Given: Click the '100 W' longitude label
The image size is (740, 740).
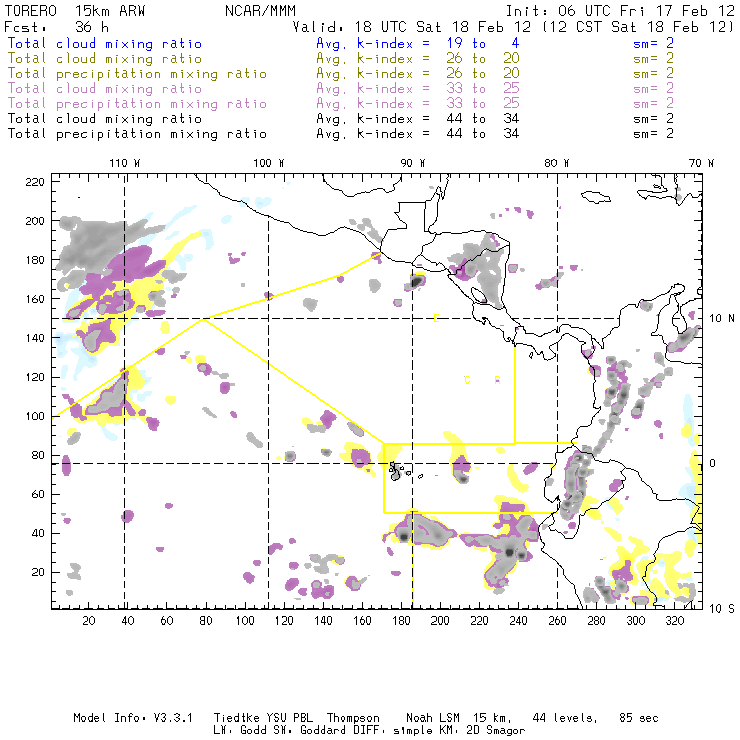Looking at the screenshot, I should click(269, 163).
